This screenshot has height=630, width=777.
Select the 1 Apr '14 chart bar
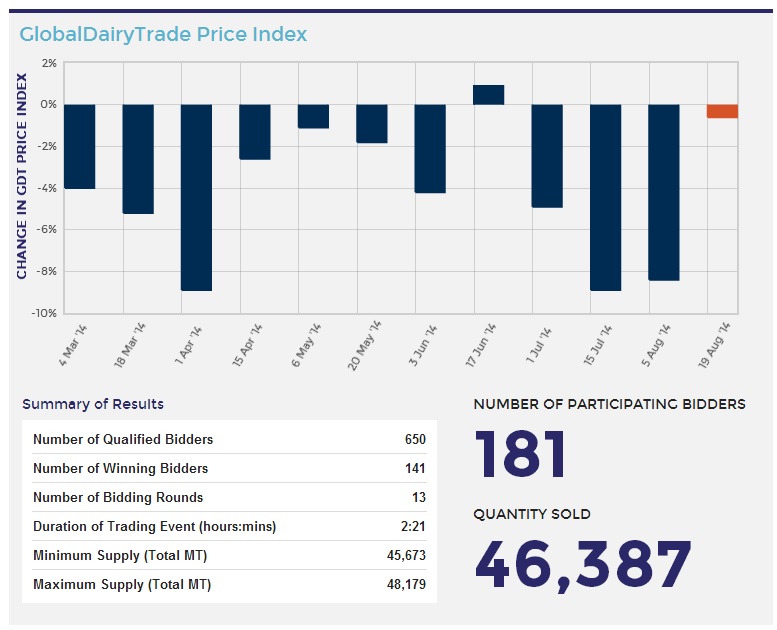coord(196,197)
